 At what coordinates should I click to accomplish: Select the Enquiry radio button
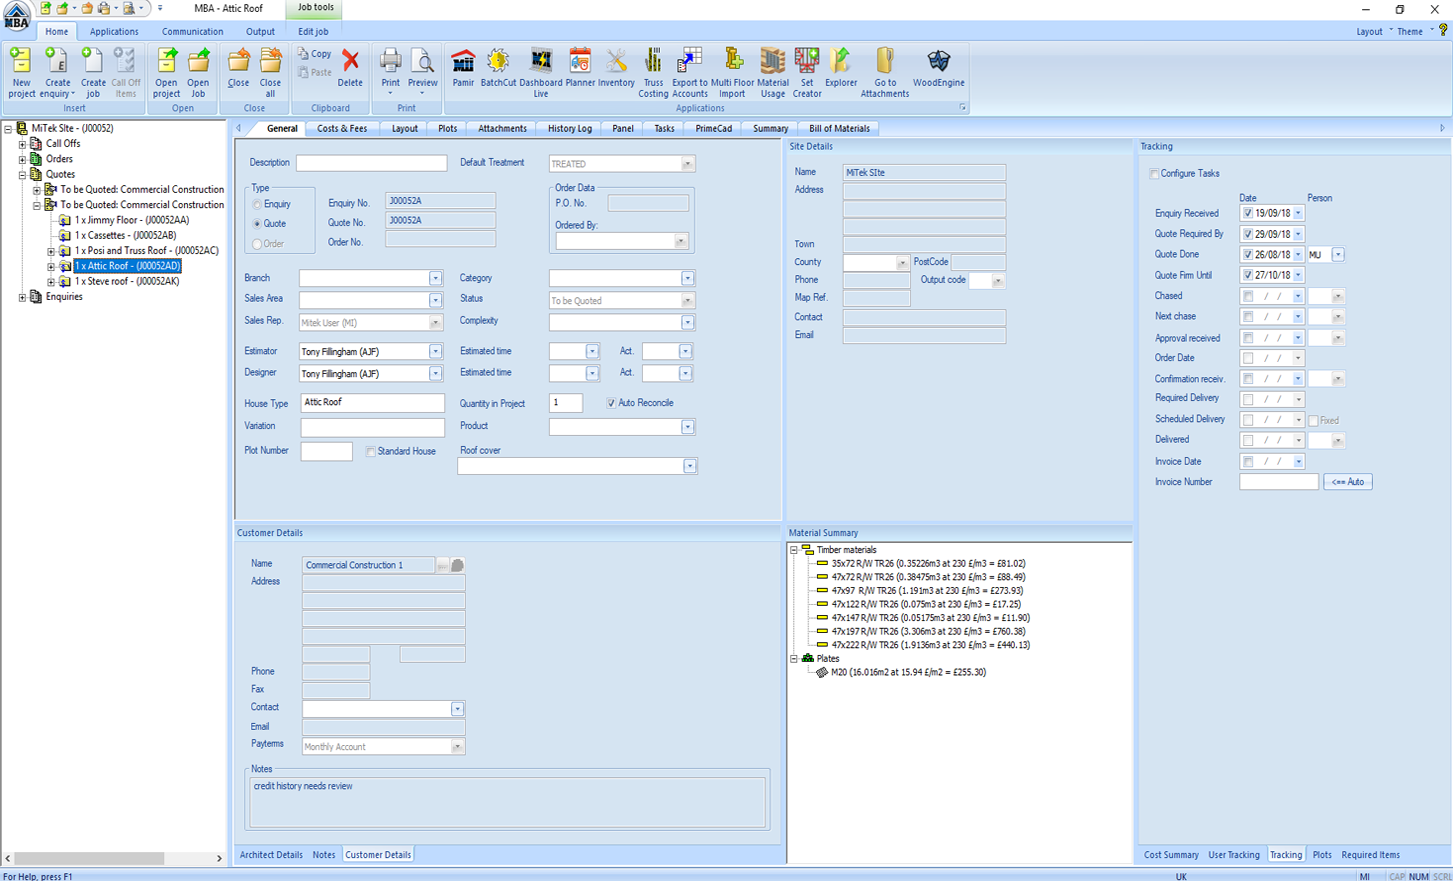pos(257,205)
